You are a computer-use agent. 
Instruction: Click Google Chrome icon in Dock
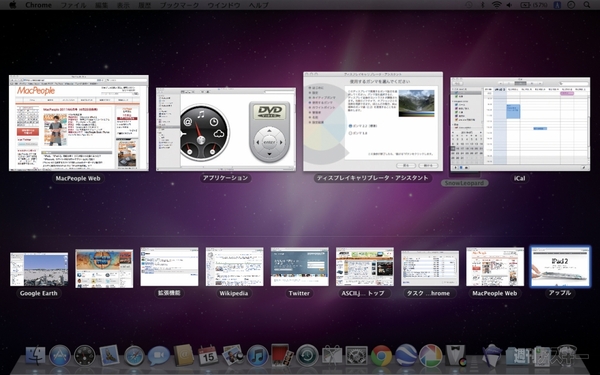(381, 356)
